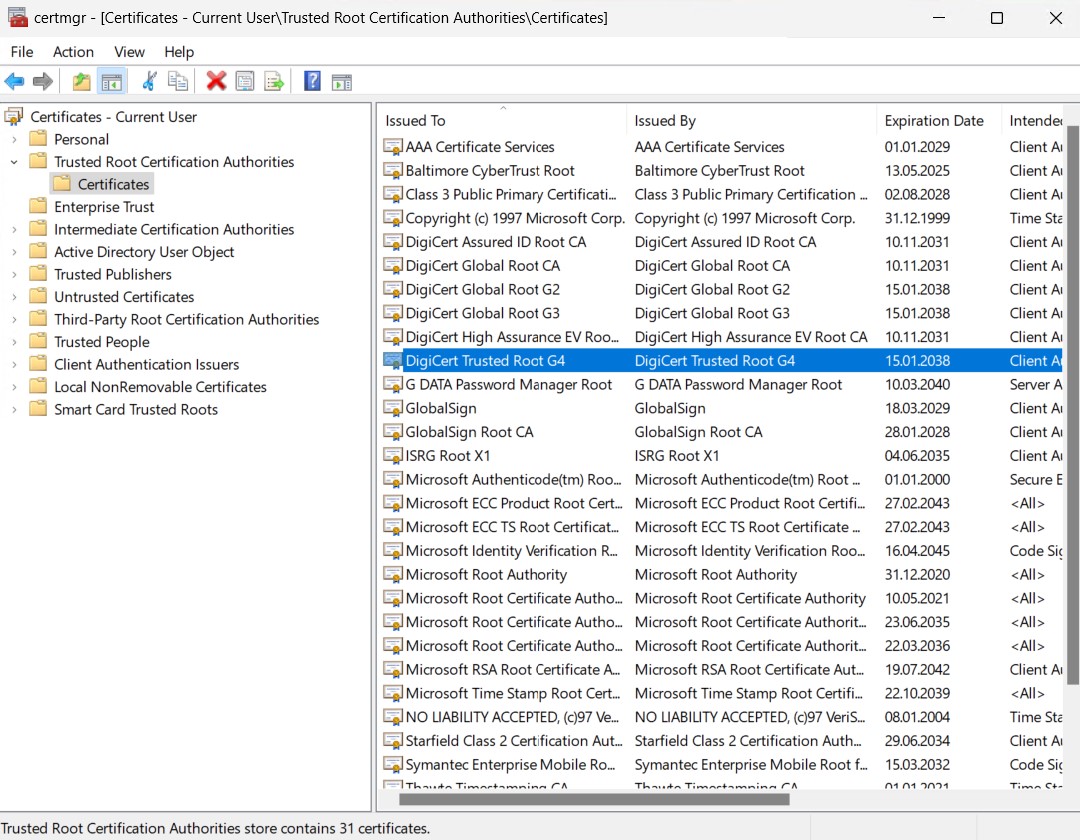Open the Action menu
Viewport: 1080px width, 840px height.
point(73,52)
